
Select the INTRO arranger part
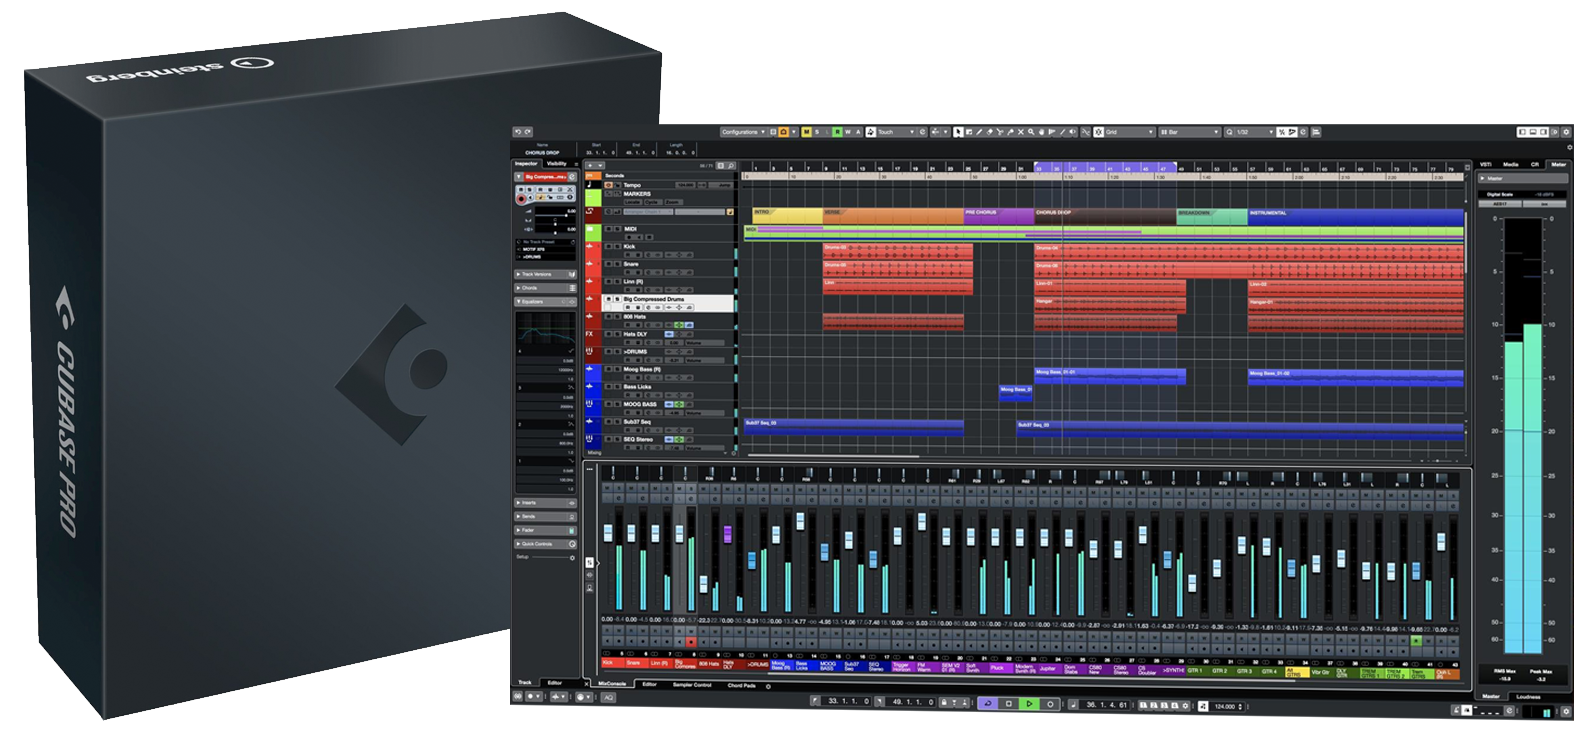788,216
